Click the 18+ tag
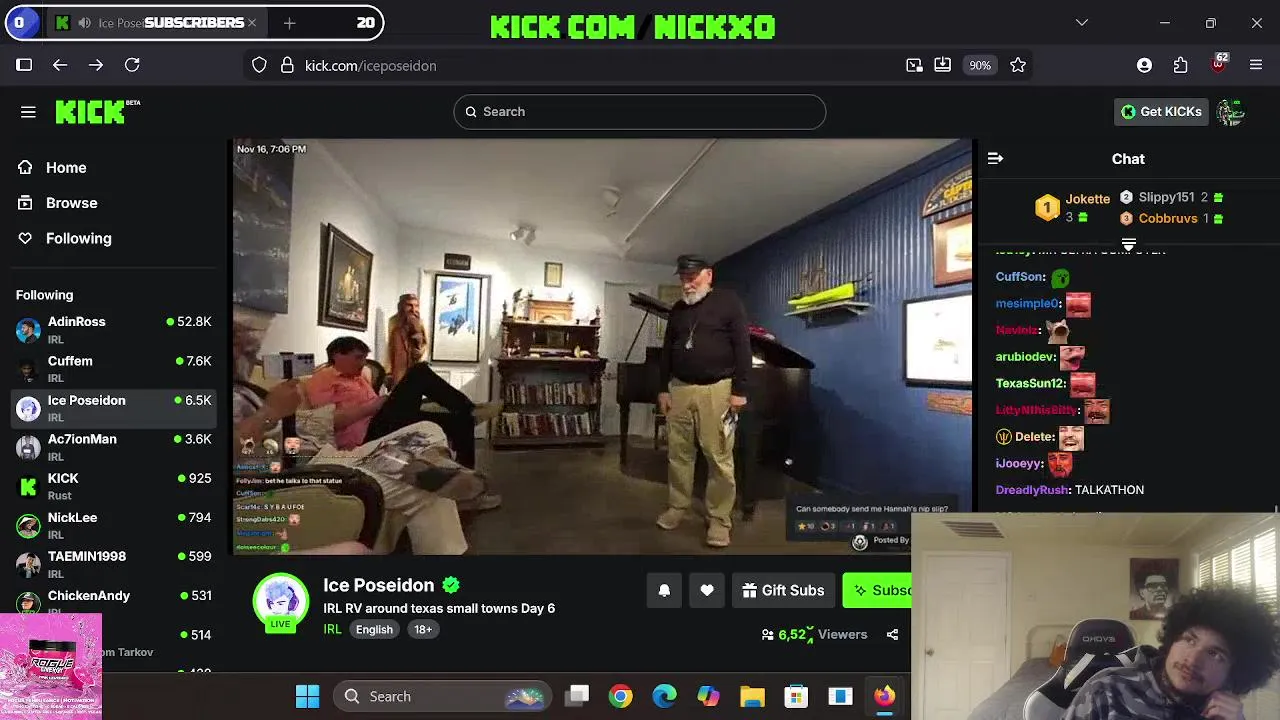The image size is (1280, 720). point(423,629)
